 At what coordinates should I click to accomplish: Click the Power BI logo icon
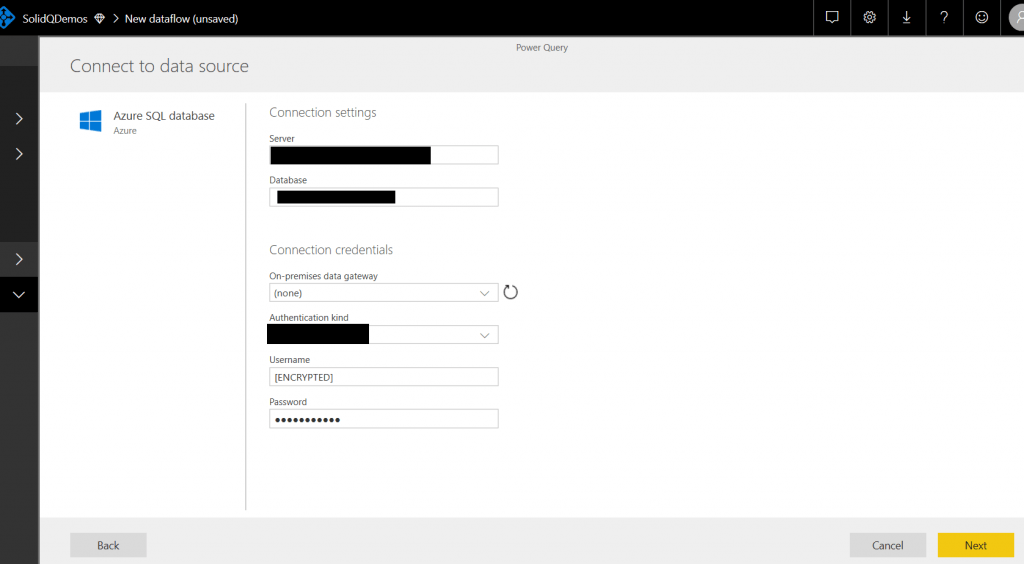tap(7, 18)
